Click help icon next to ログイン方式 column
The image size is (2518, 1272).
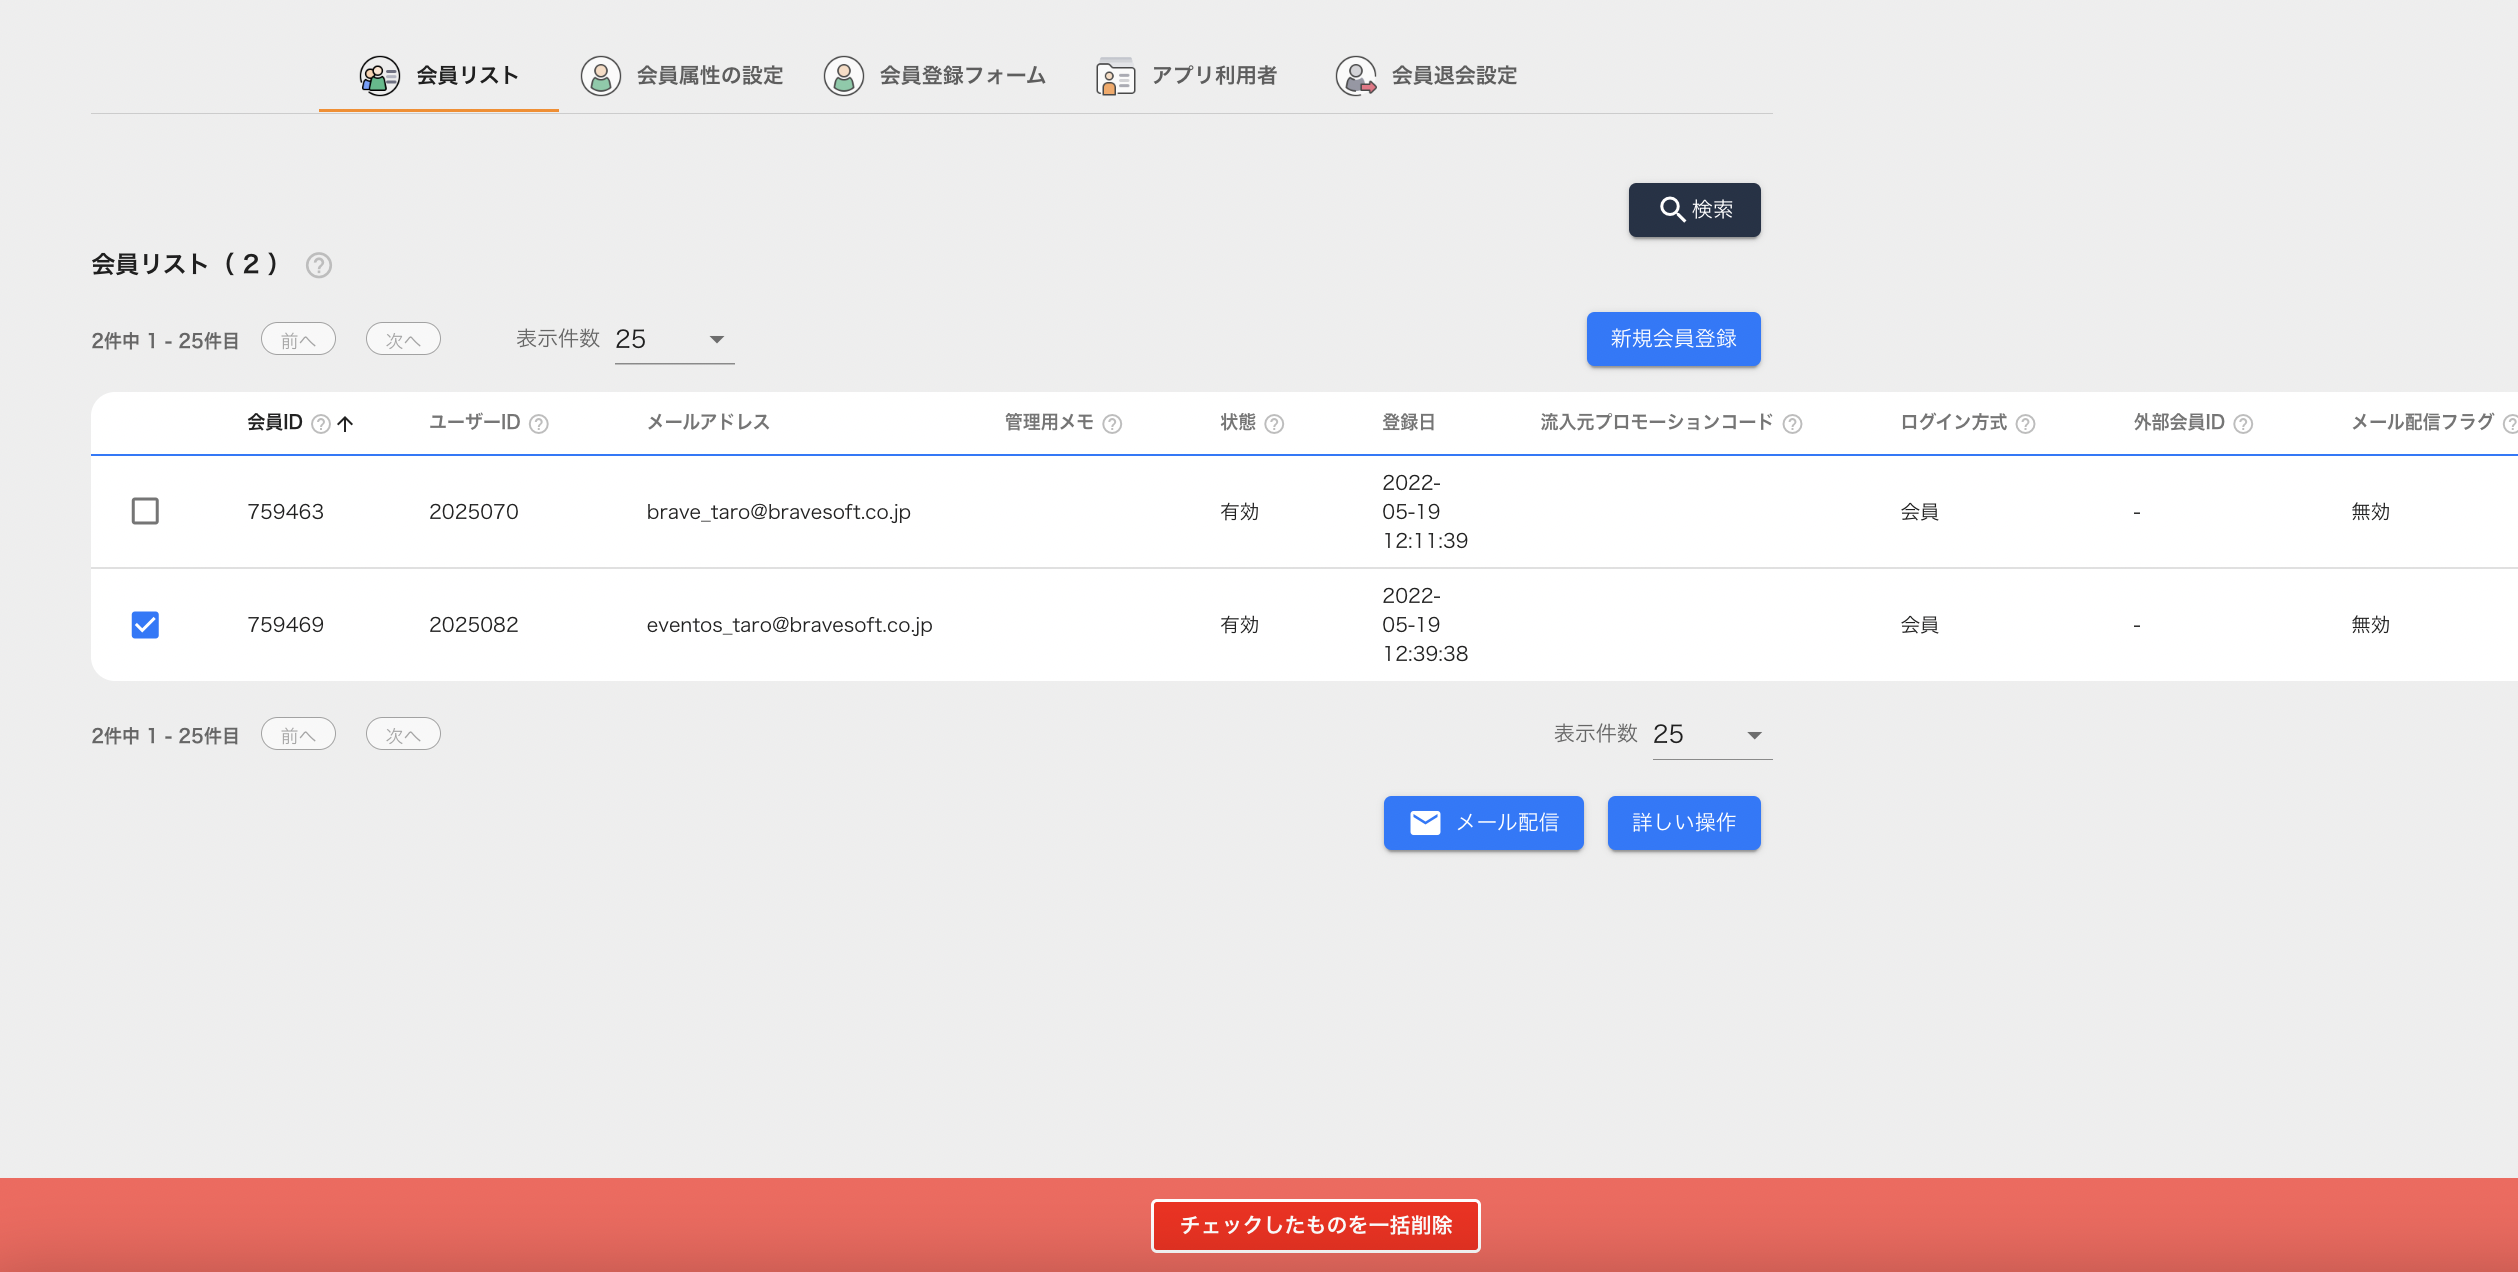(2026, 424)
